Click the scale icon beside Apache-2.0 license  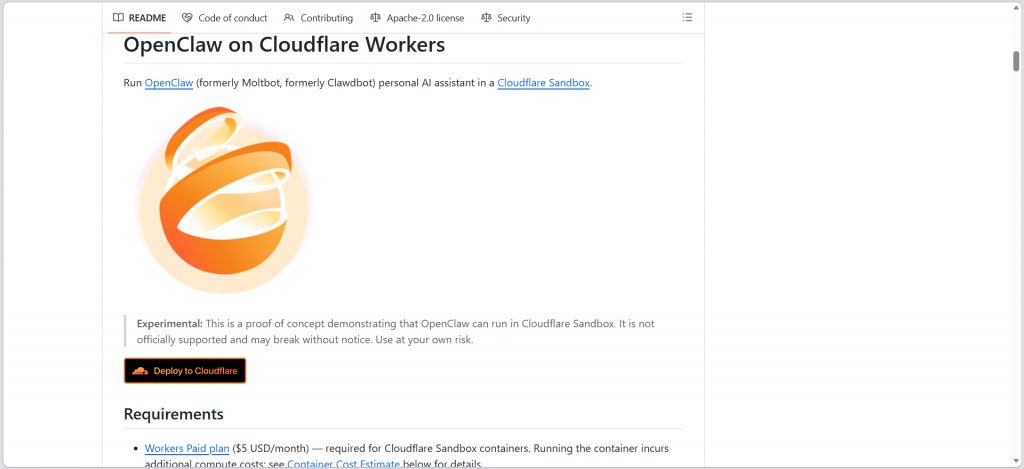click(375, 17)
